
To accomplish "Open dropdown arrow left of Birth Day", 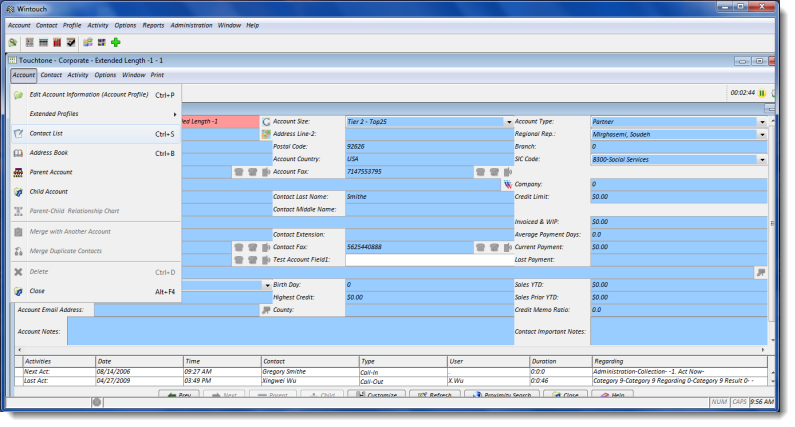I will (x=267, y=285).
